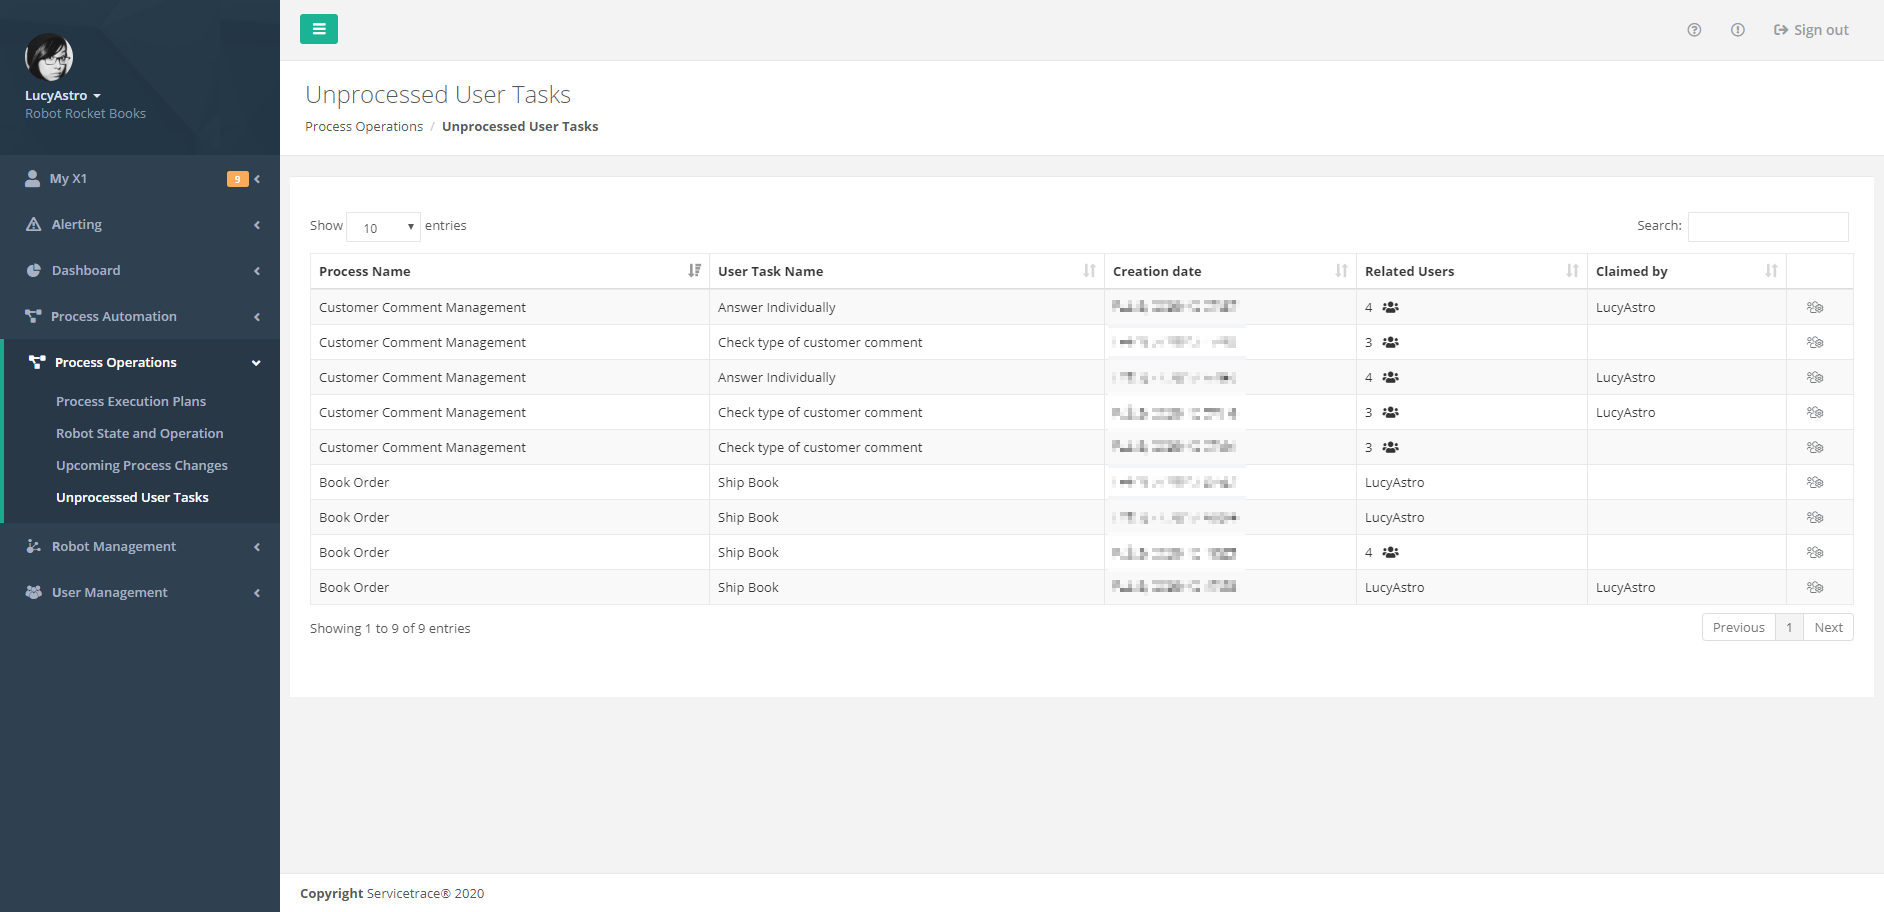
Task: Click inside the Search input field
Action: (1768, 226)
